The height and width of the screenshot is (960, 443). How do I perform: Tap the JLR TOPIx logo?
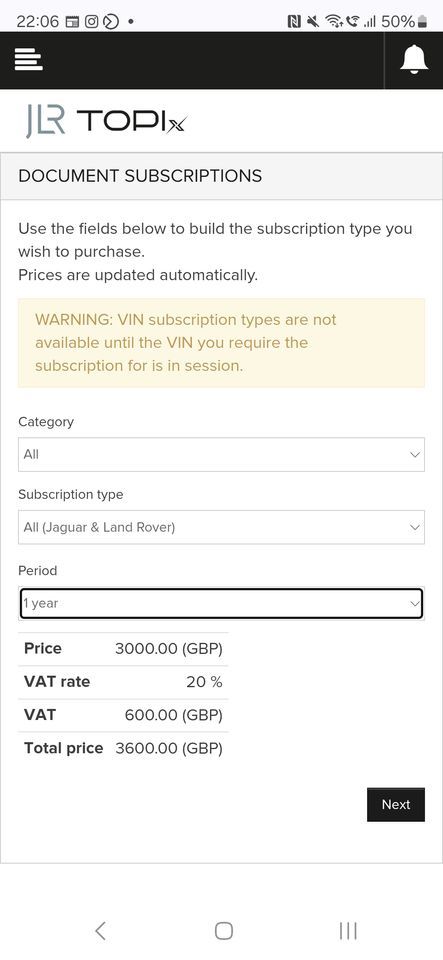(x=105, y=121)
